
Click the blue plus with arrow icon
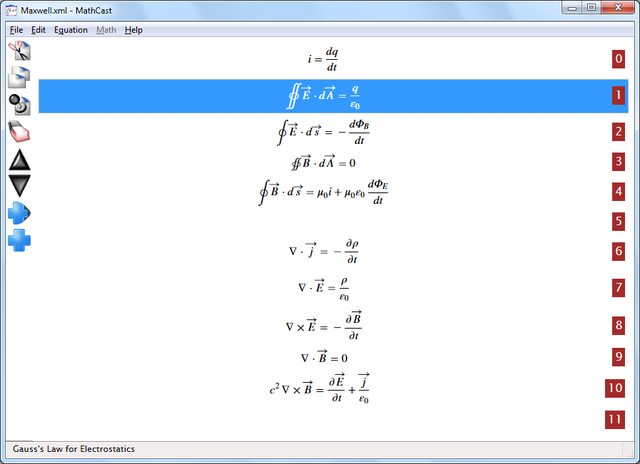[19, 213]
